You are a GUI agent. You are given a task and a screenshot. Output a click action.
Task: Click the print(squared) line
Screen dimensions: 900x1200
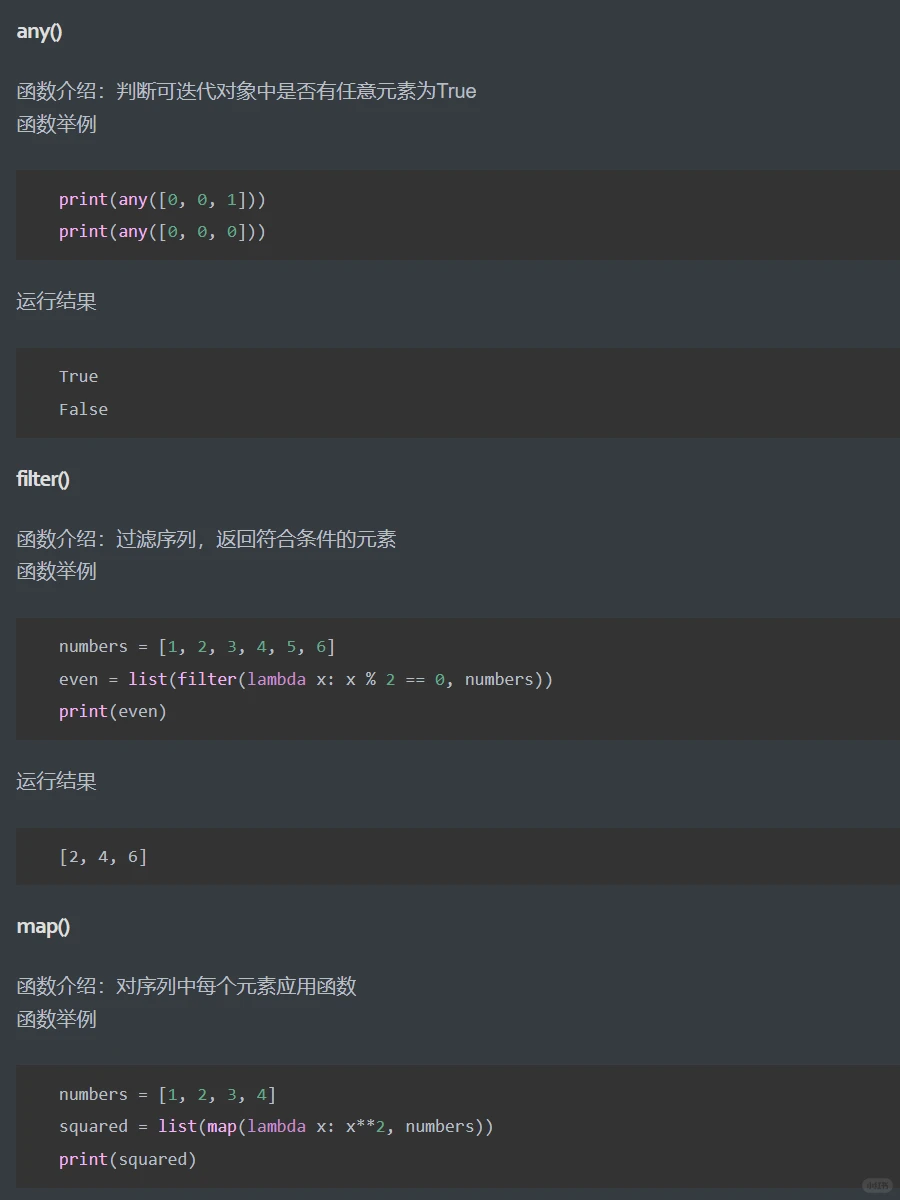click(x=127, y=1159)
